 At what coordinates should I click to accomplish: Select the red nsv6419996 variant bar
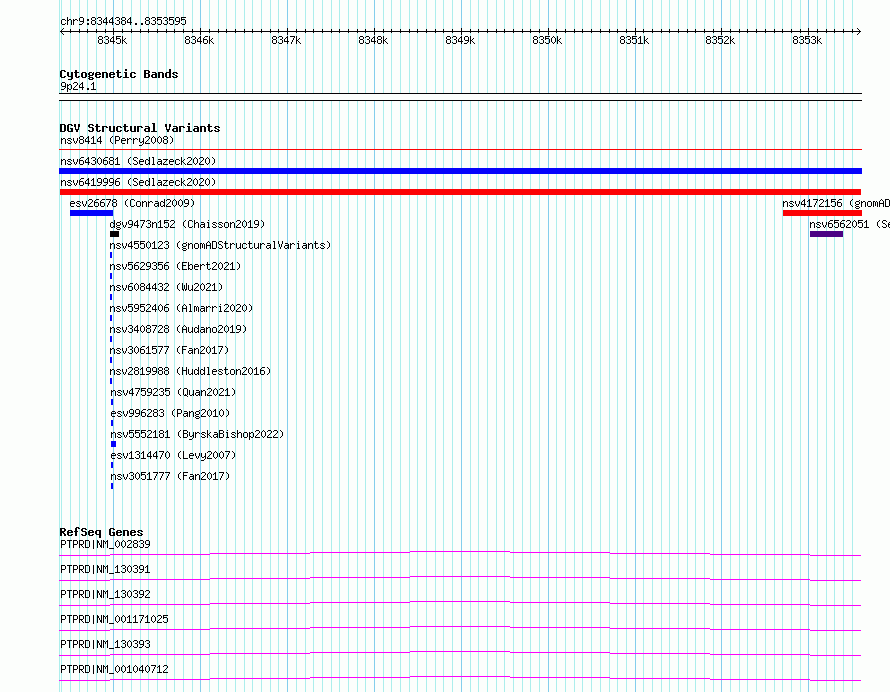(x=460, y=192)
